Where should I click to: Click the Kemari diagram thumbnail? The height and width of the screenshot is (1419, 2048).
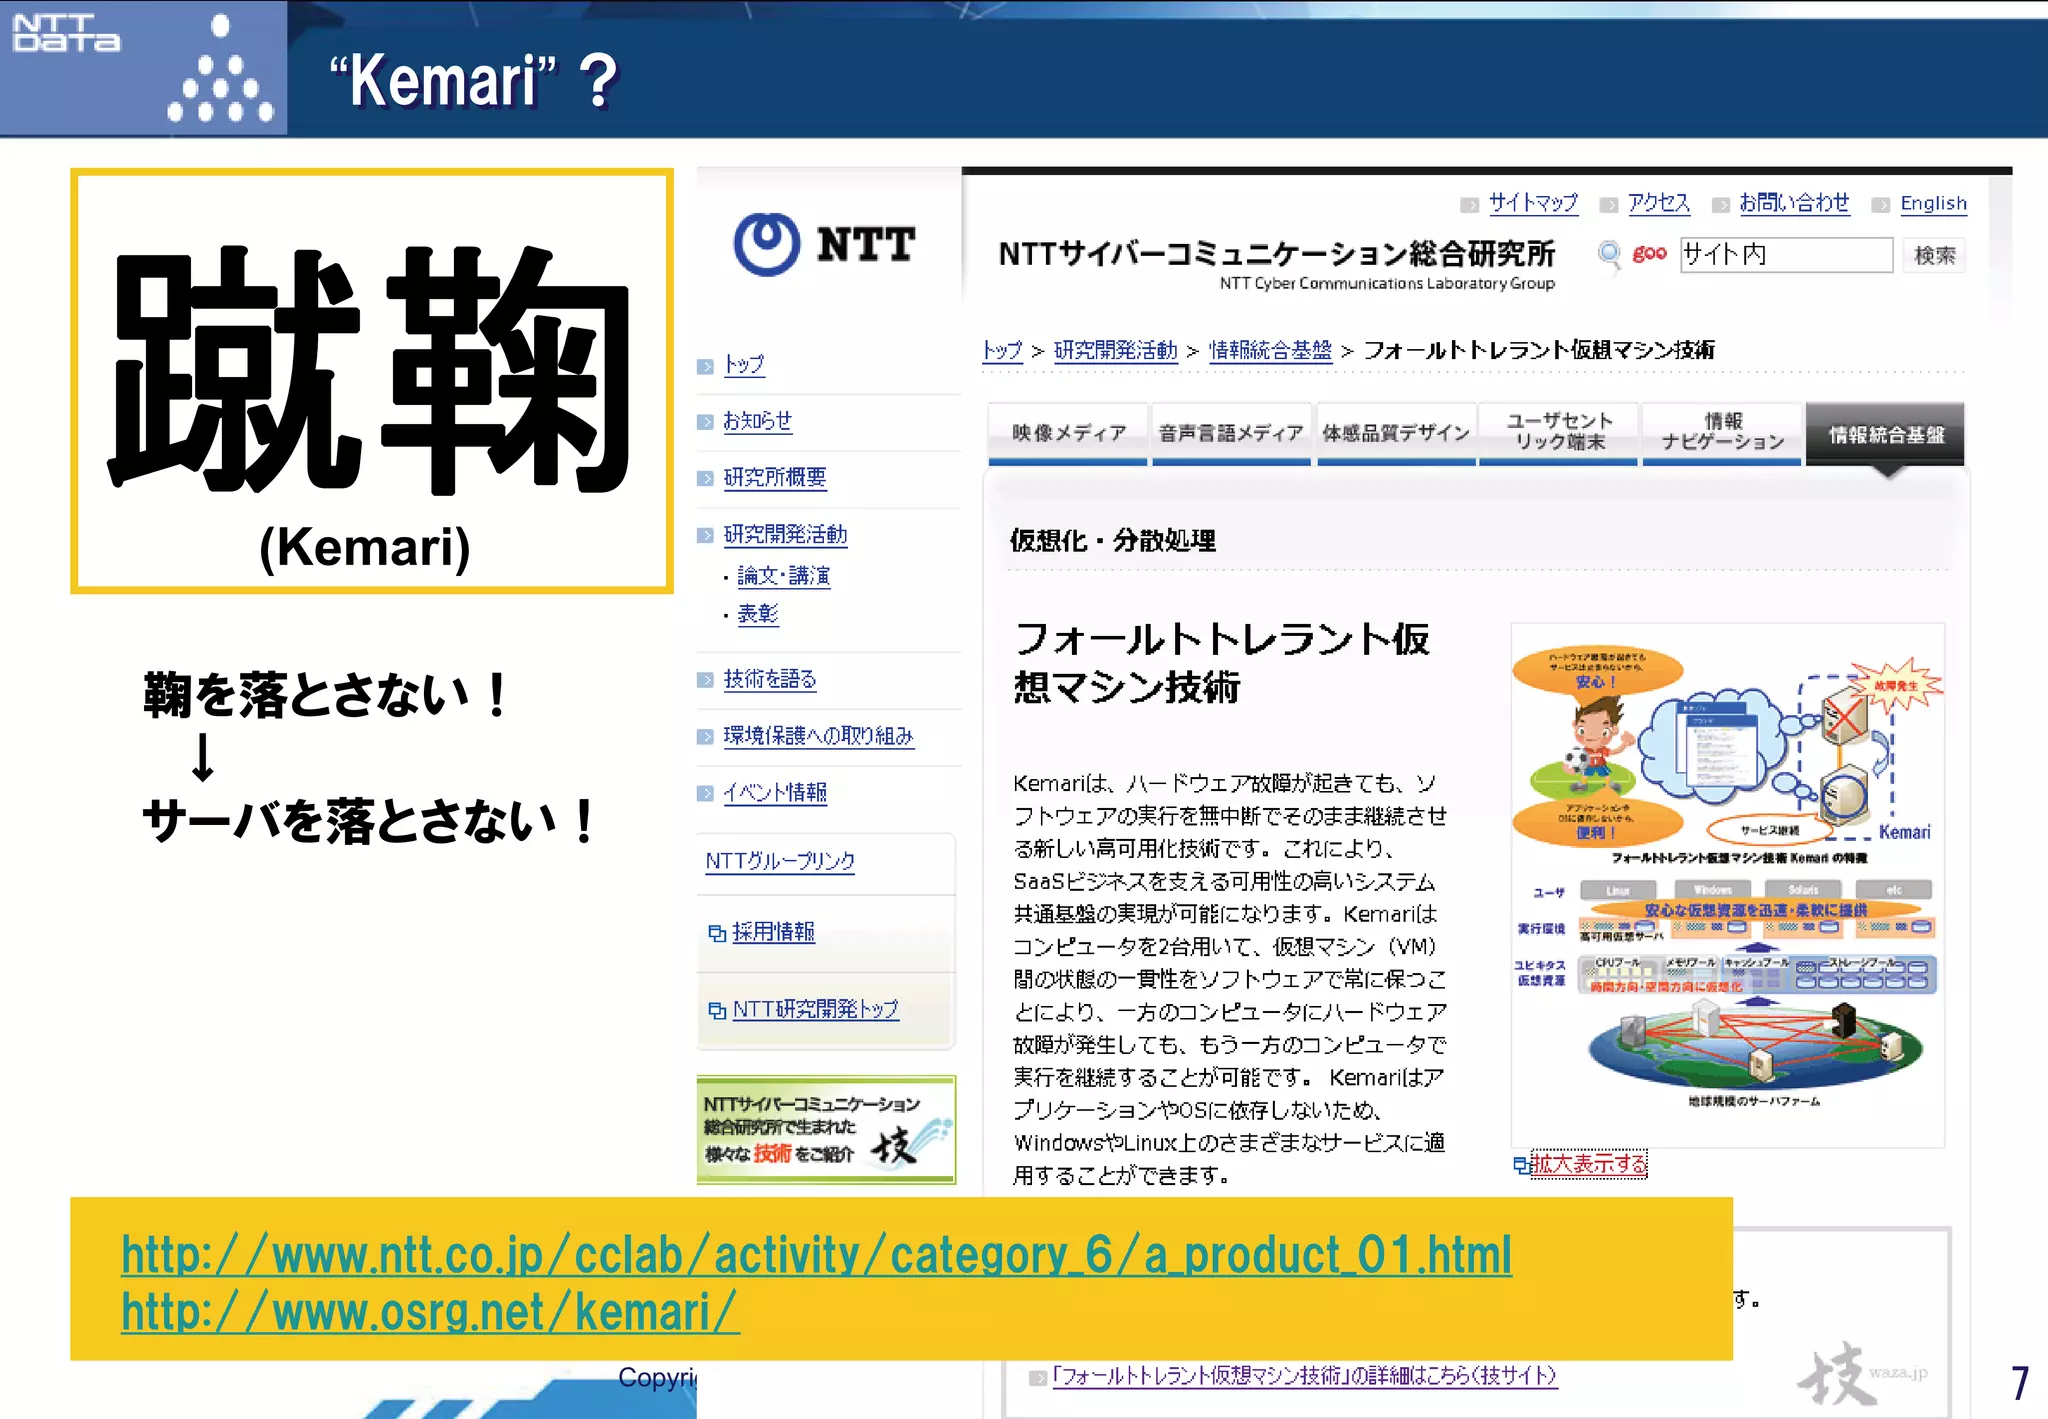(1727, 885)
